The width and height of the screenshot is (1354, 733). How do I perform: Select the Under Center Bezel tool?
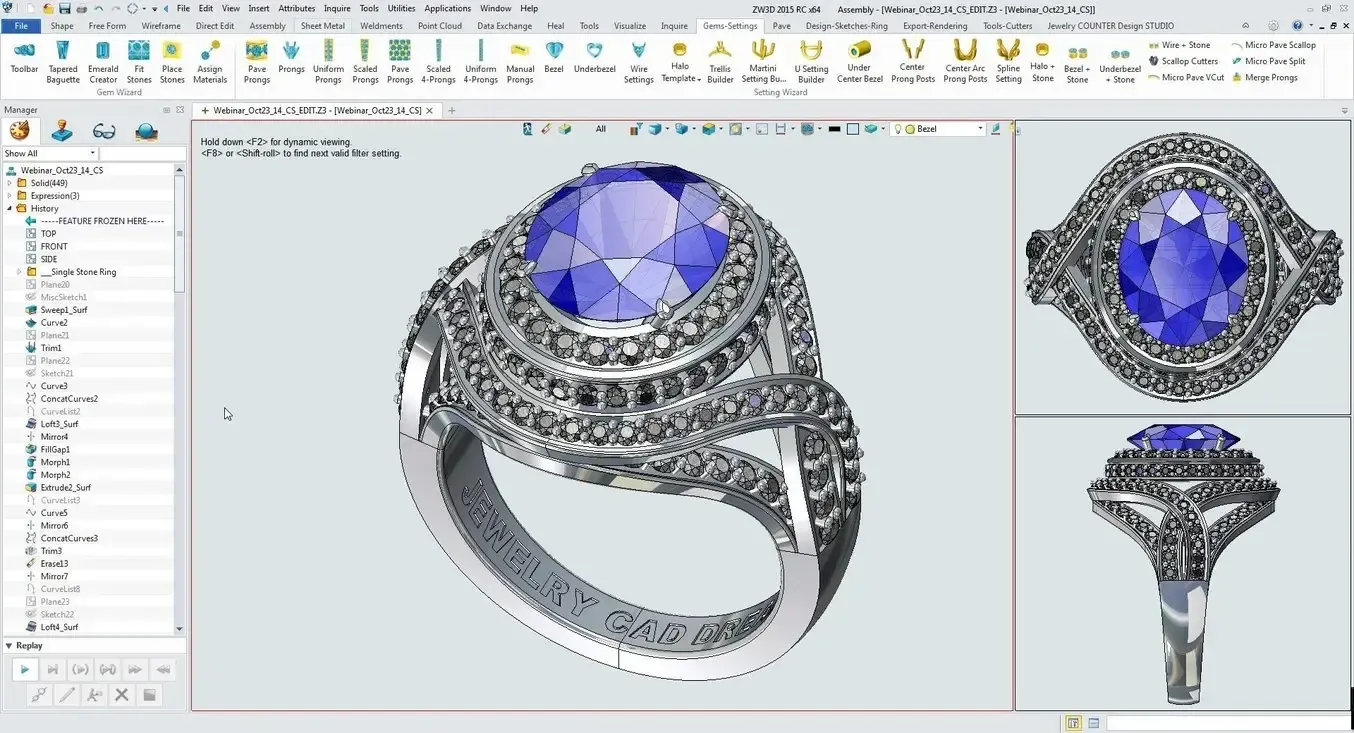(x=859, y=60)
